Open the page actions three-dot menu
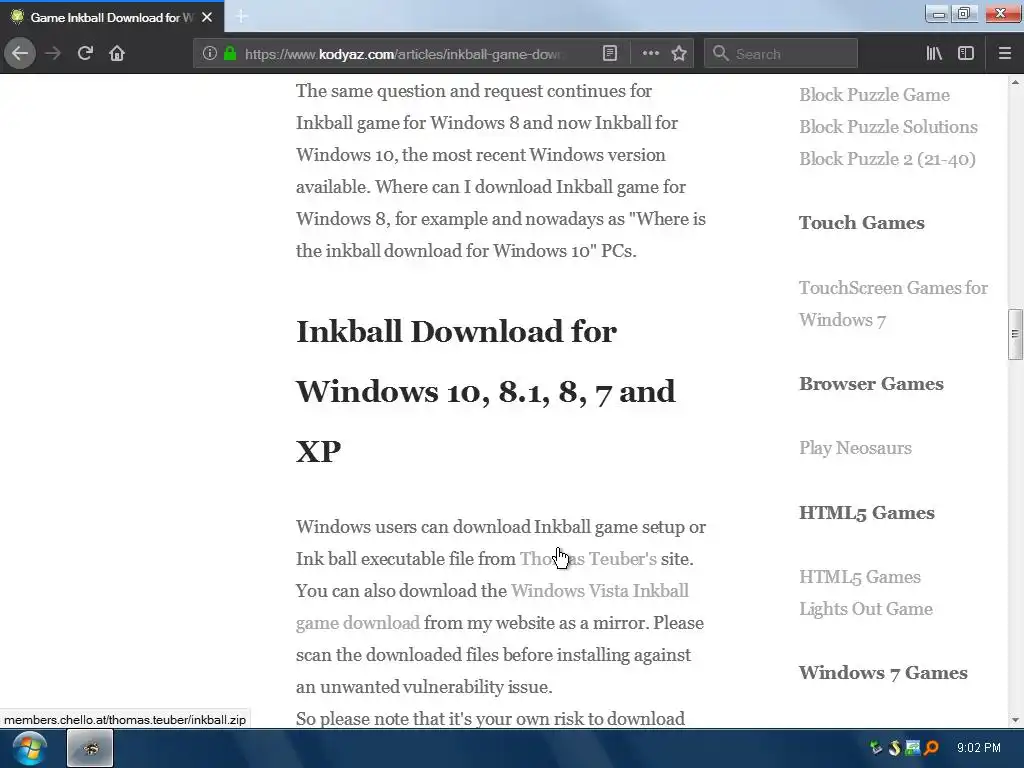Screen dimensions: 1024x768 click(650, 54)
